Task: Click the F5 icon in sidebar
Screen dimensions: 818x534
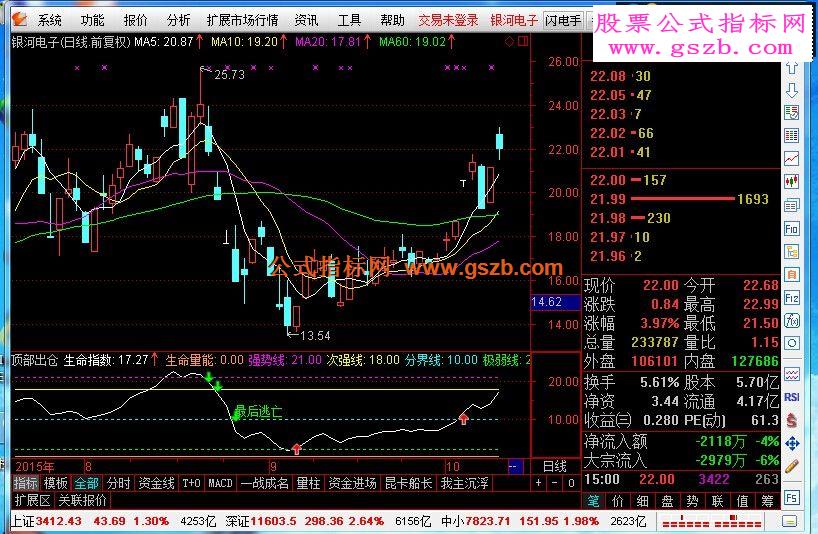Action: [792, 498]
